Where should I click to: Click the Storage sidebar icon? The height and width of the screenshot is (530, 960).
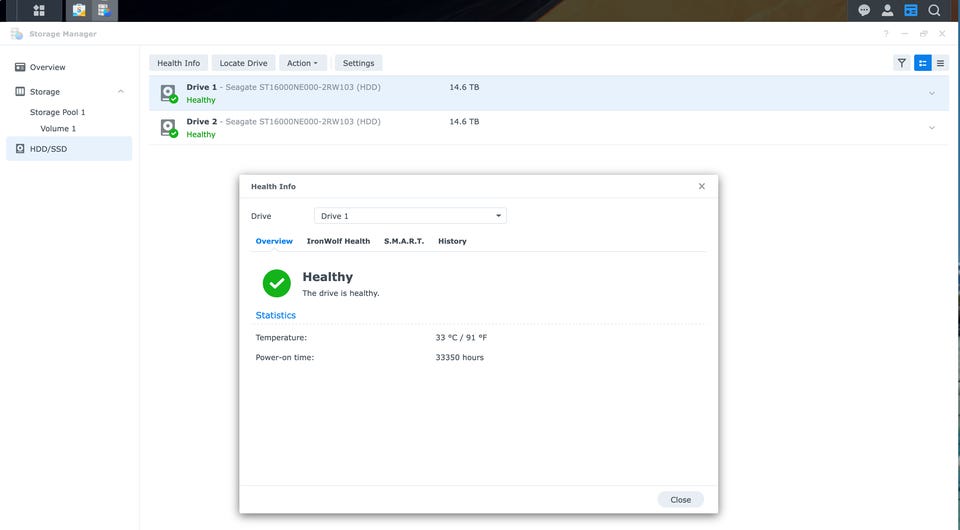[x=20, y=91]
